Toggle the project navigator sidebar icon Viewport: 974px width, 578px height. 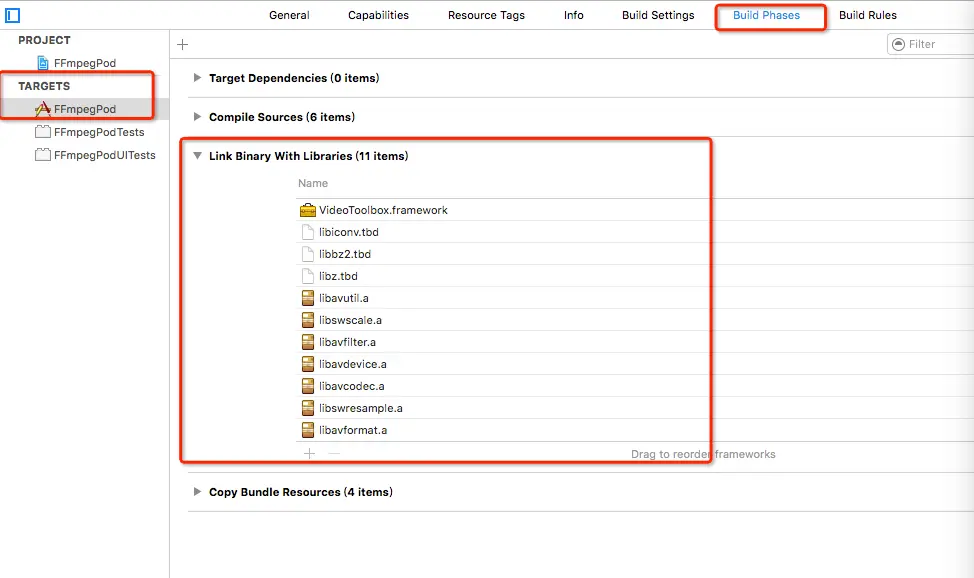(12, 15)
